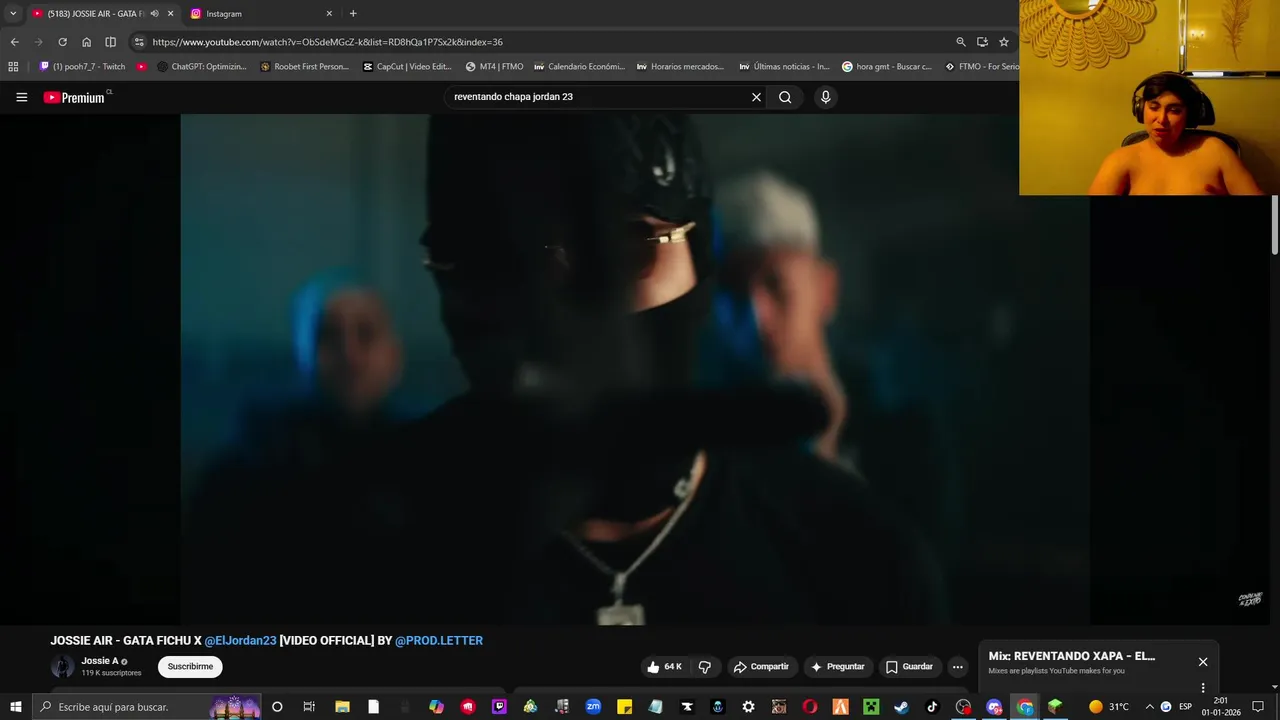
Task: Dislike the video
Action: [x=705, y=667]
